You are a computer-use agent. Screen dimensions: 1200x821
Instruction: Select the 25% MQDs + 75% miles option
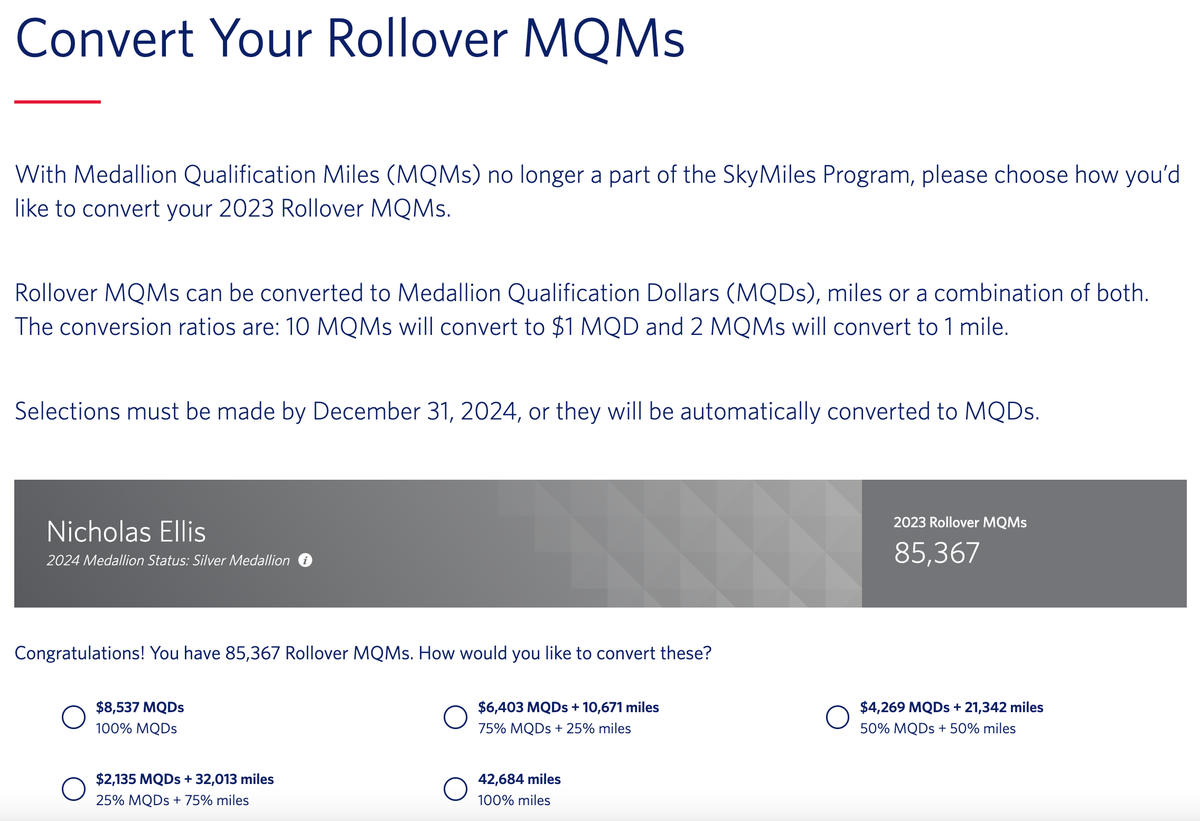[x=73, y=789]
